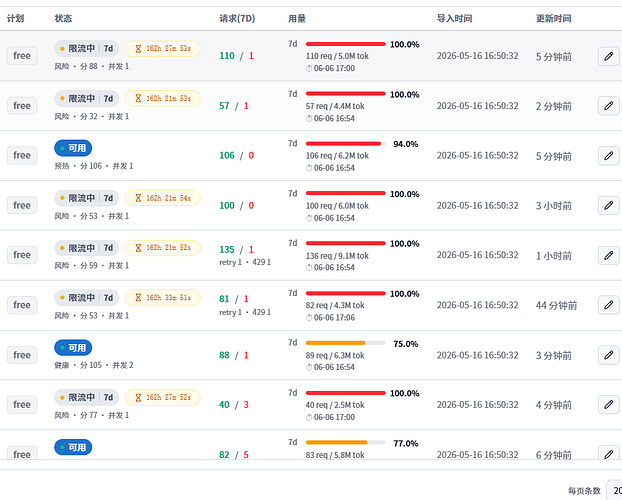The height and width of the screenshot is (500, 622).
Task: Click the usage text 83 req / 5.8M tok
Action: (335, 455)
